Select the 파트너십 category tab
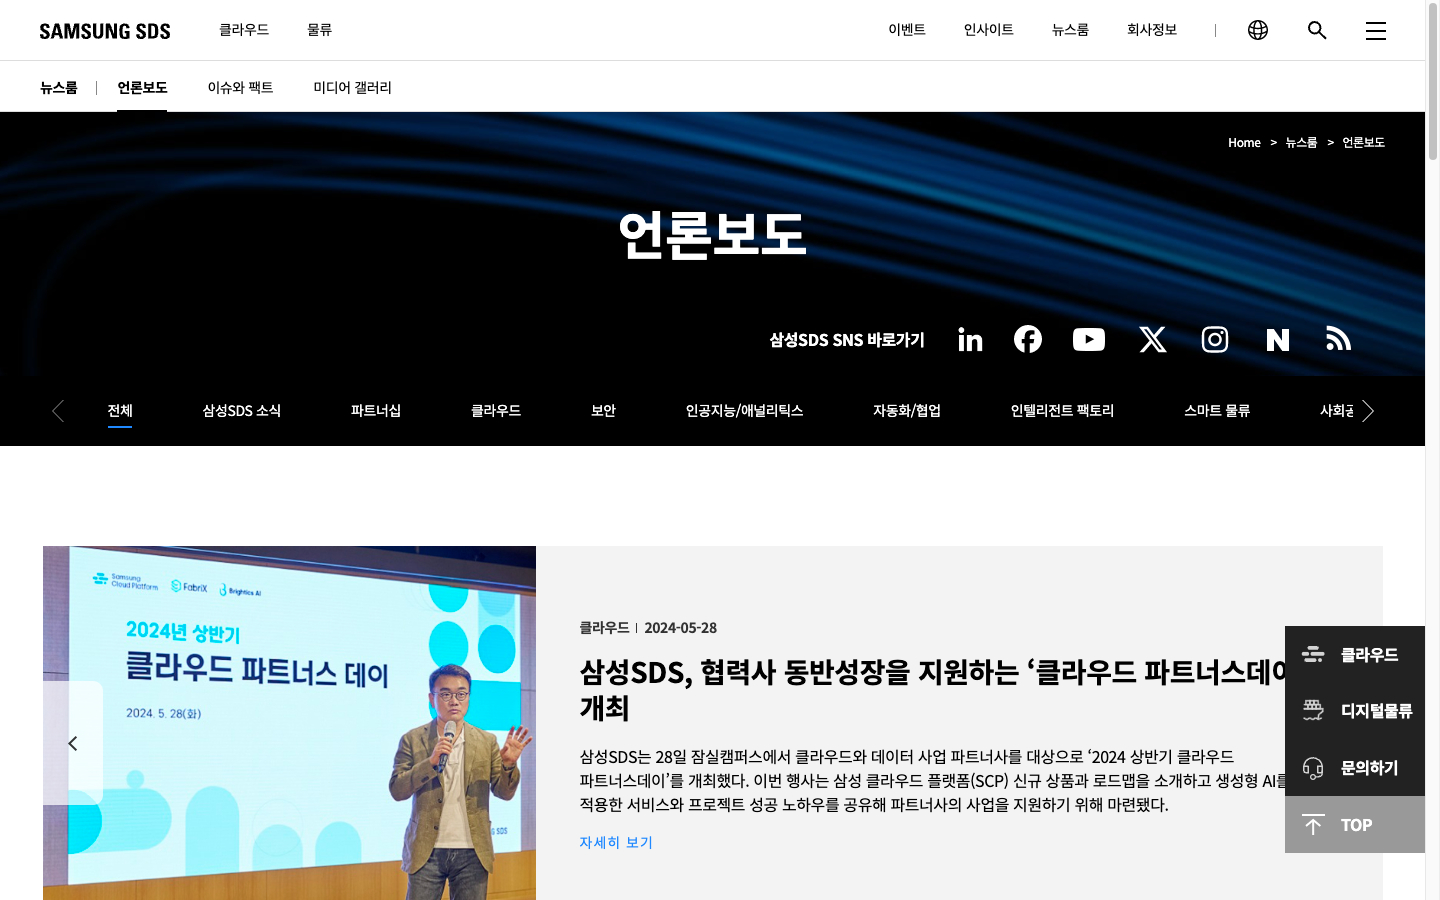This screenshot has width=1440, height=900. coord(376,411)
